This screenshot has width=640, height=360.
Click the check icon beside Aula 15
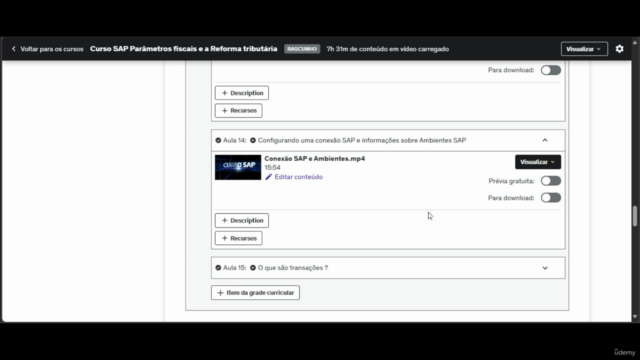(x=218, y=268)
